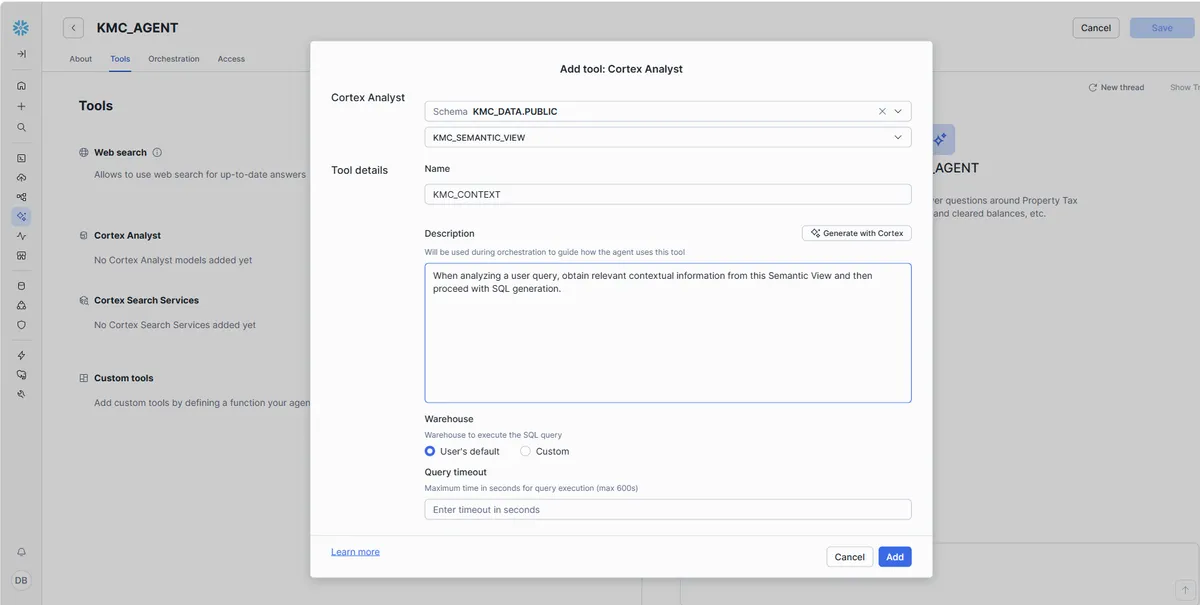Screen dimensions: 1200x605
Task: Select the User's default warehouse radio button
Action: tap(429, 450)
